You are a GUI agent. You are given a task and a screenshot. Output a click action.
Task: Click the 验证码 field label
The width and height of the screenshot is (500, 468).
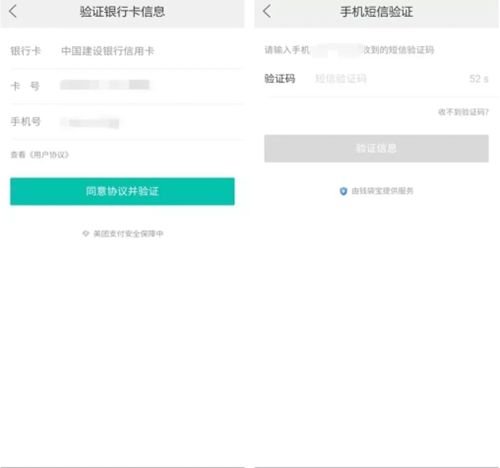pos(280,79)
